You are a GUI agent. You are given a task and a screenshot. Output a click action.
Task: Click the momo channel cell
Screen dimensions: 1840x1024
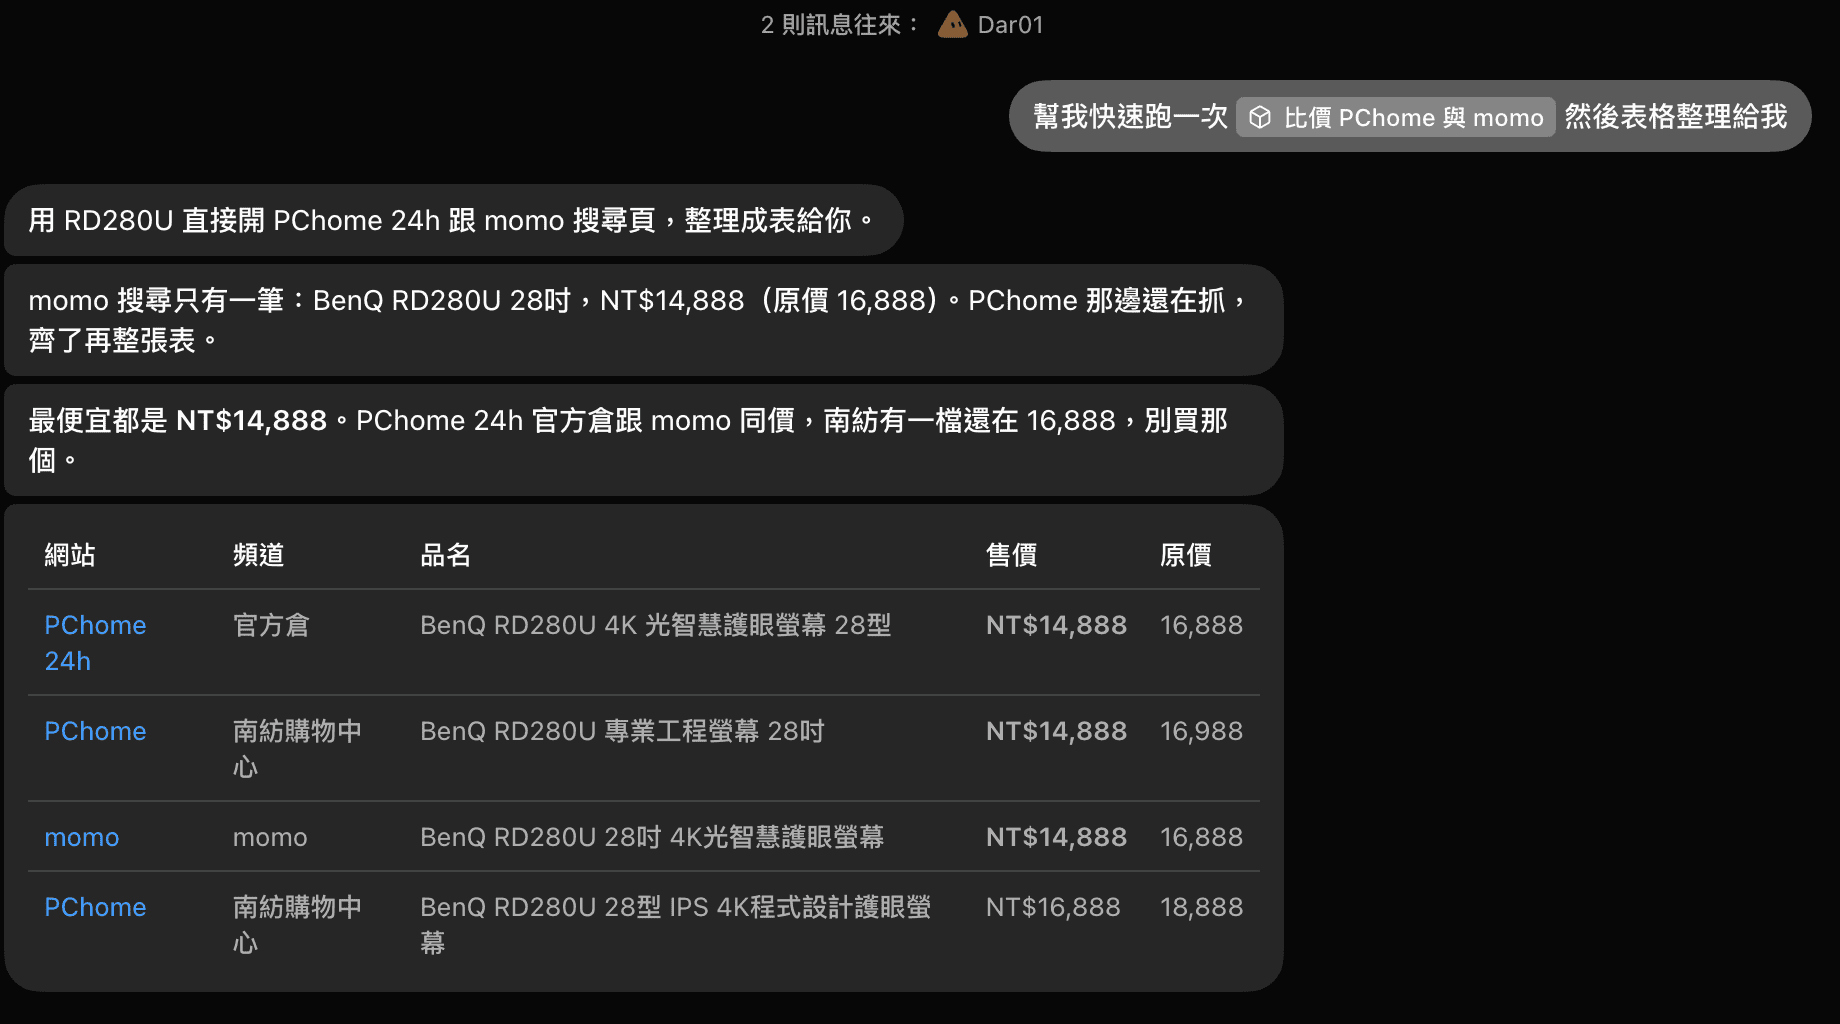[x=270, y=837]
